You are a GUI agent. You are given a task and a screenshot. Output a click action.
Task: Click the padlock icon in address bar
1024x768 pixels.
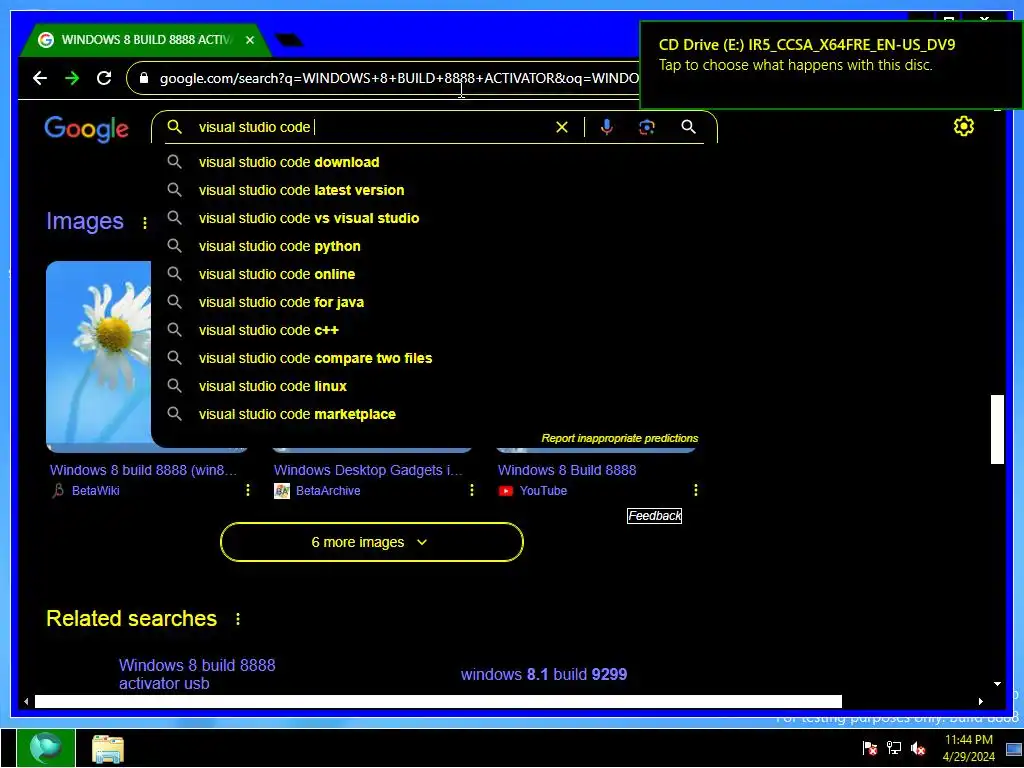(144, 78)
